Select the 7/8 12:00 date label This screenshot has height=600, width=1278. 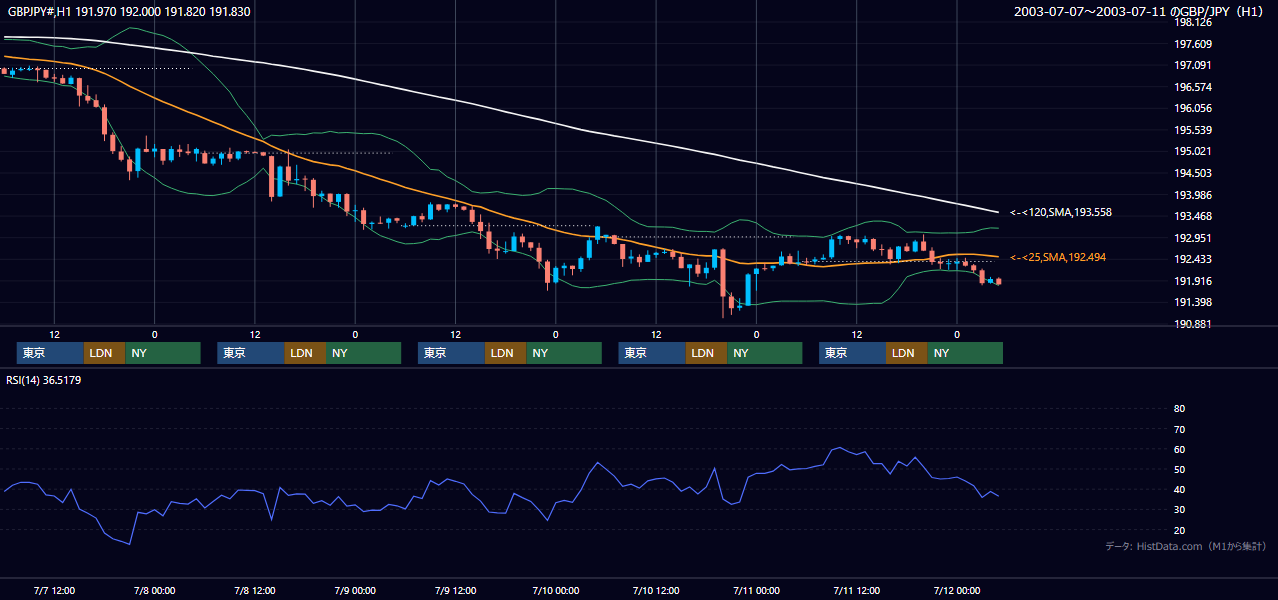pyautogui.click(x=254, y=590)
